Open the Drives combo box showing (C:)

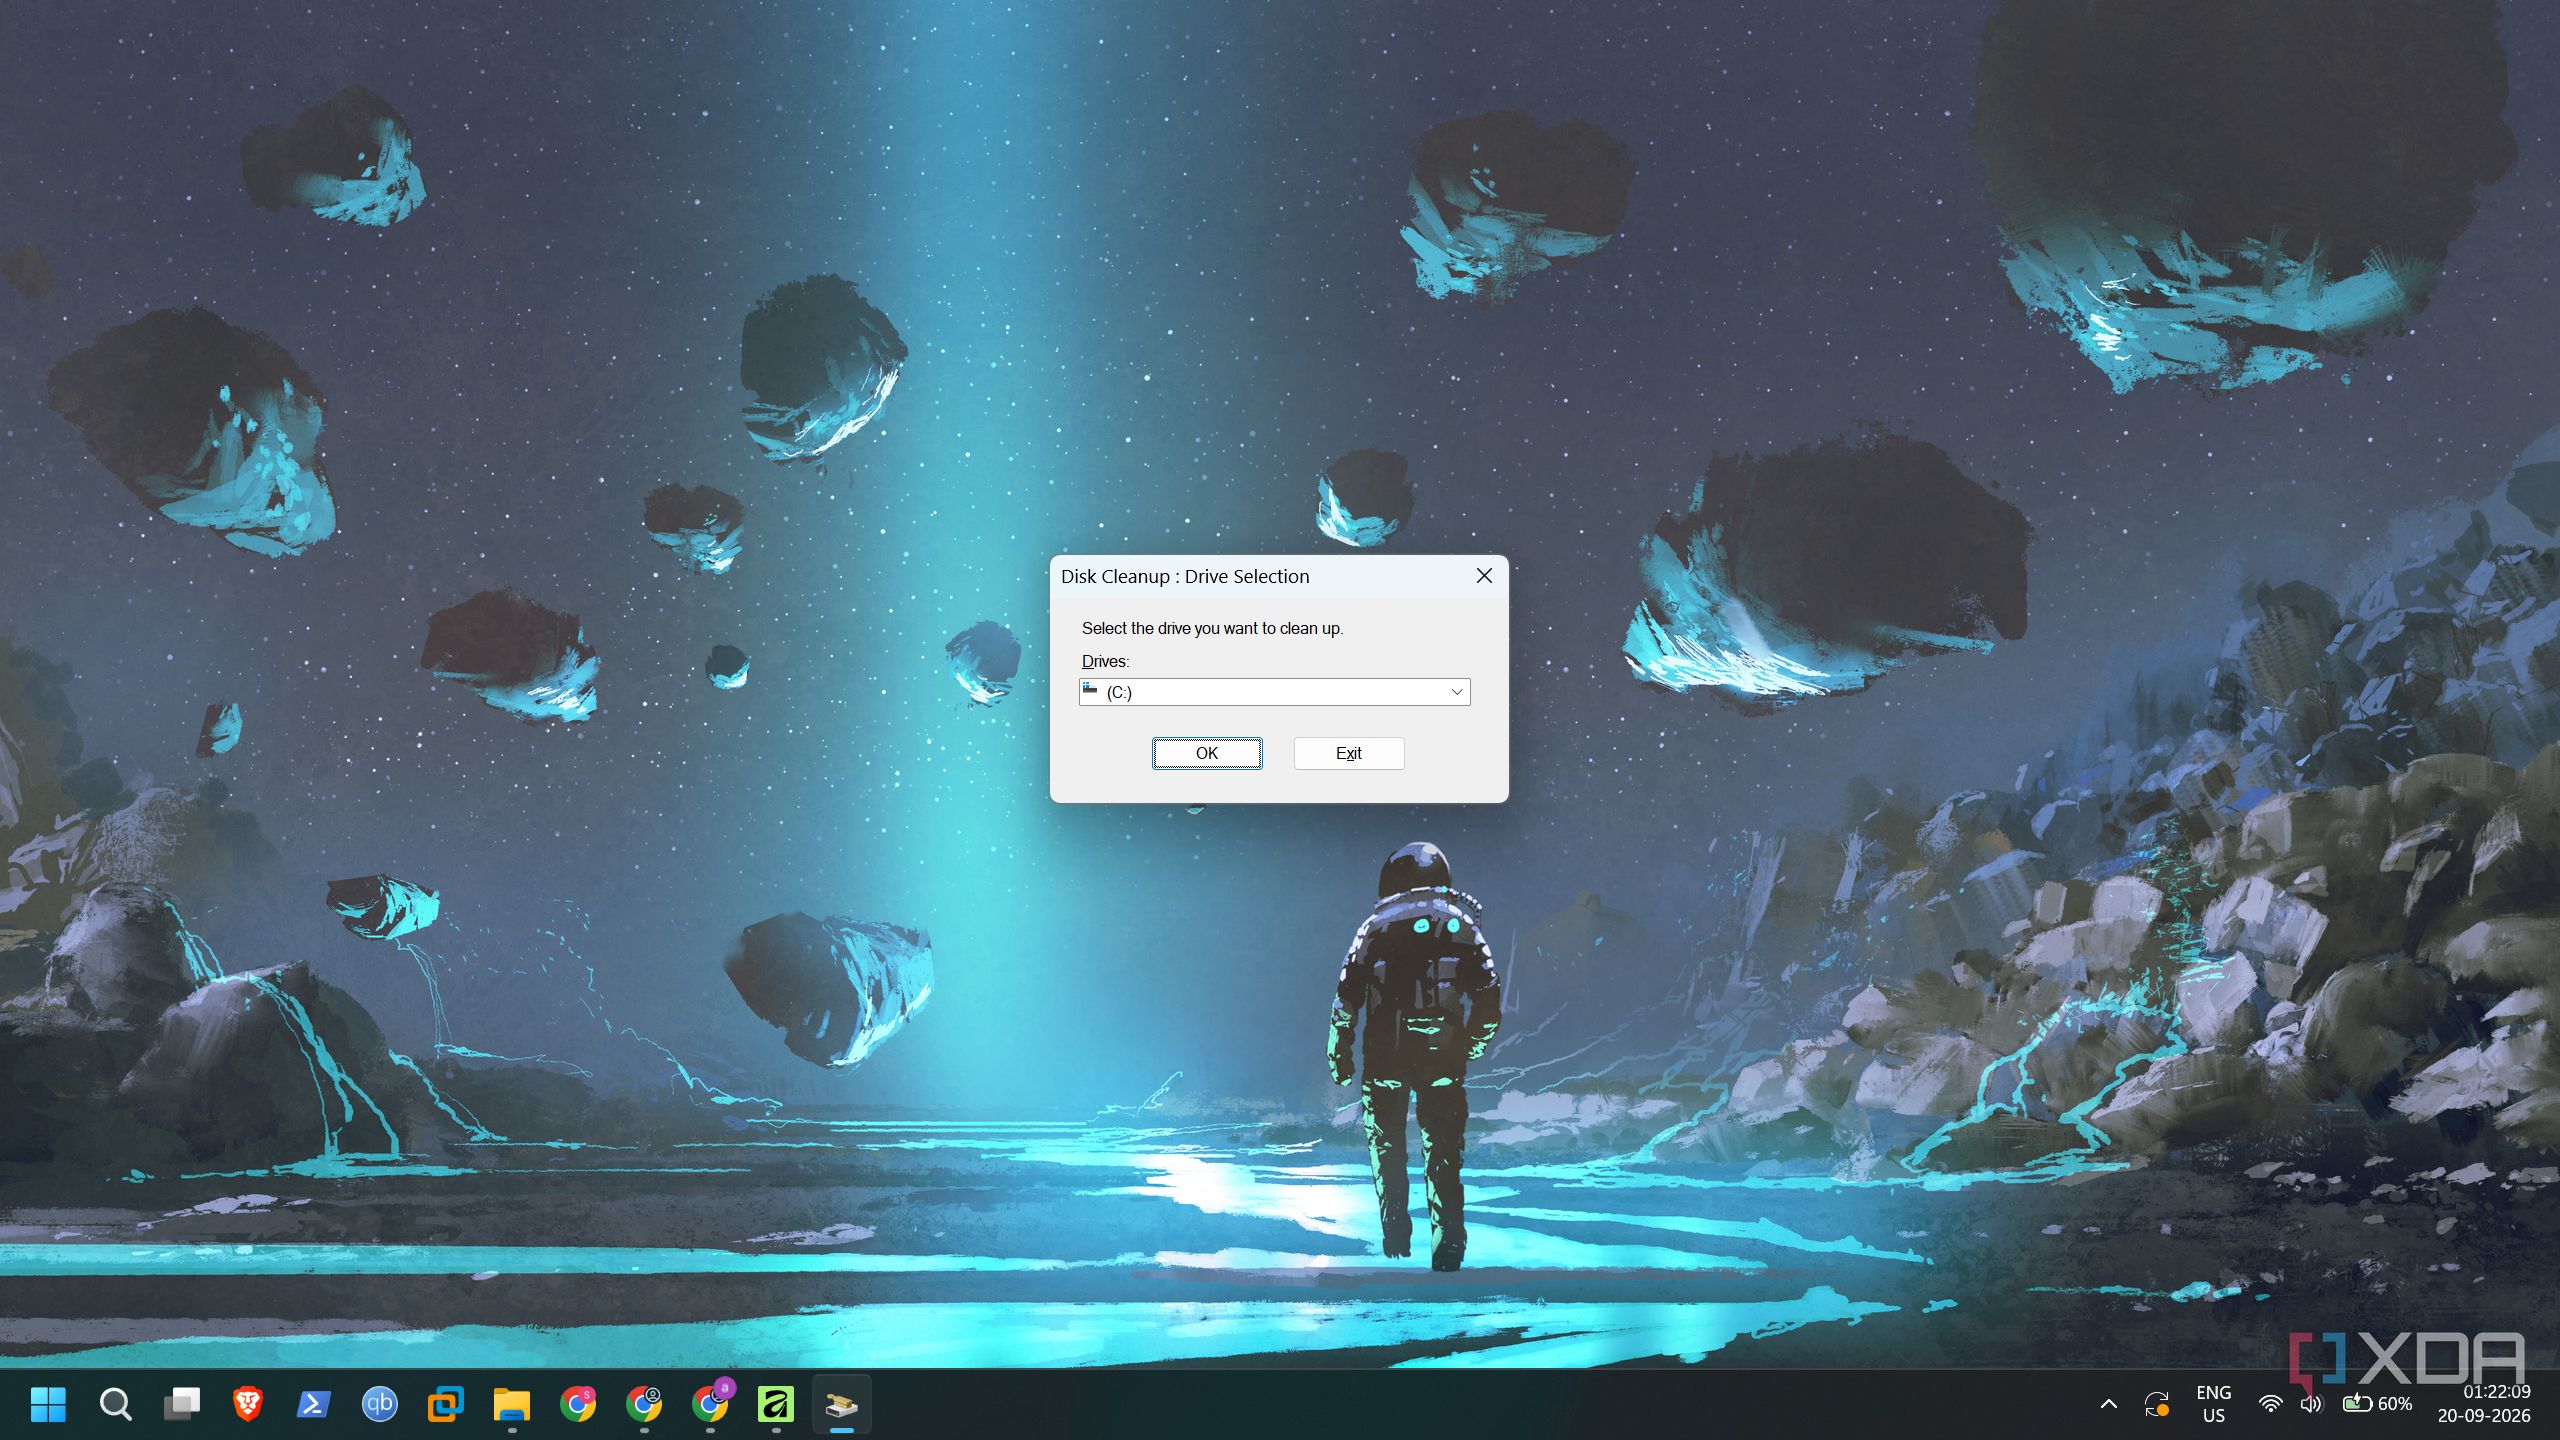tap(1274, 692)
